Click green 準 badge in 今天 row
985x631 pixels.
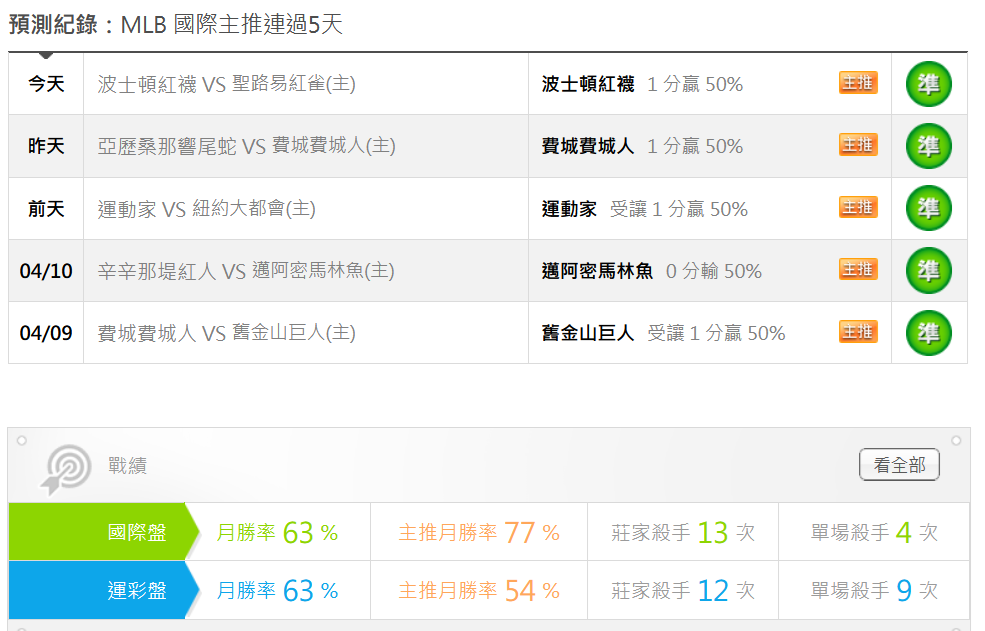(928, 84)
